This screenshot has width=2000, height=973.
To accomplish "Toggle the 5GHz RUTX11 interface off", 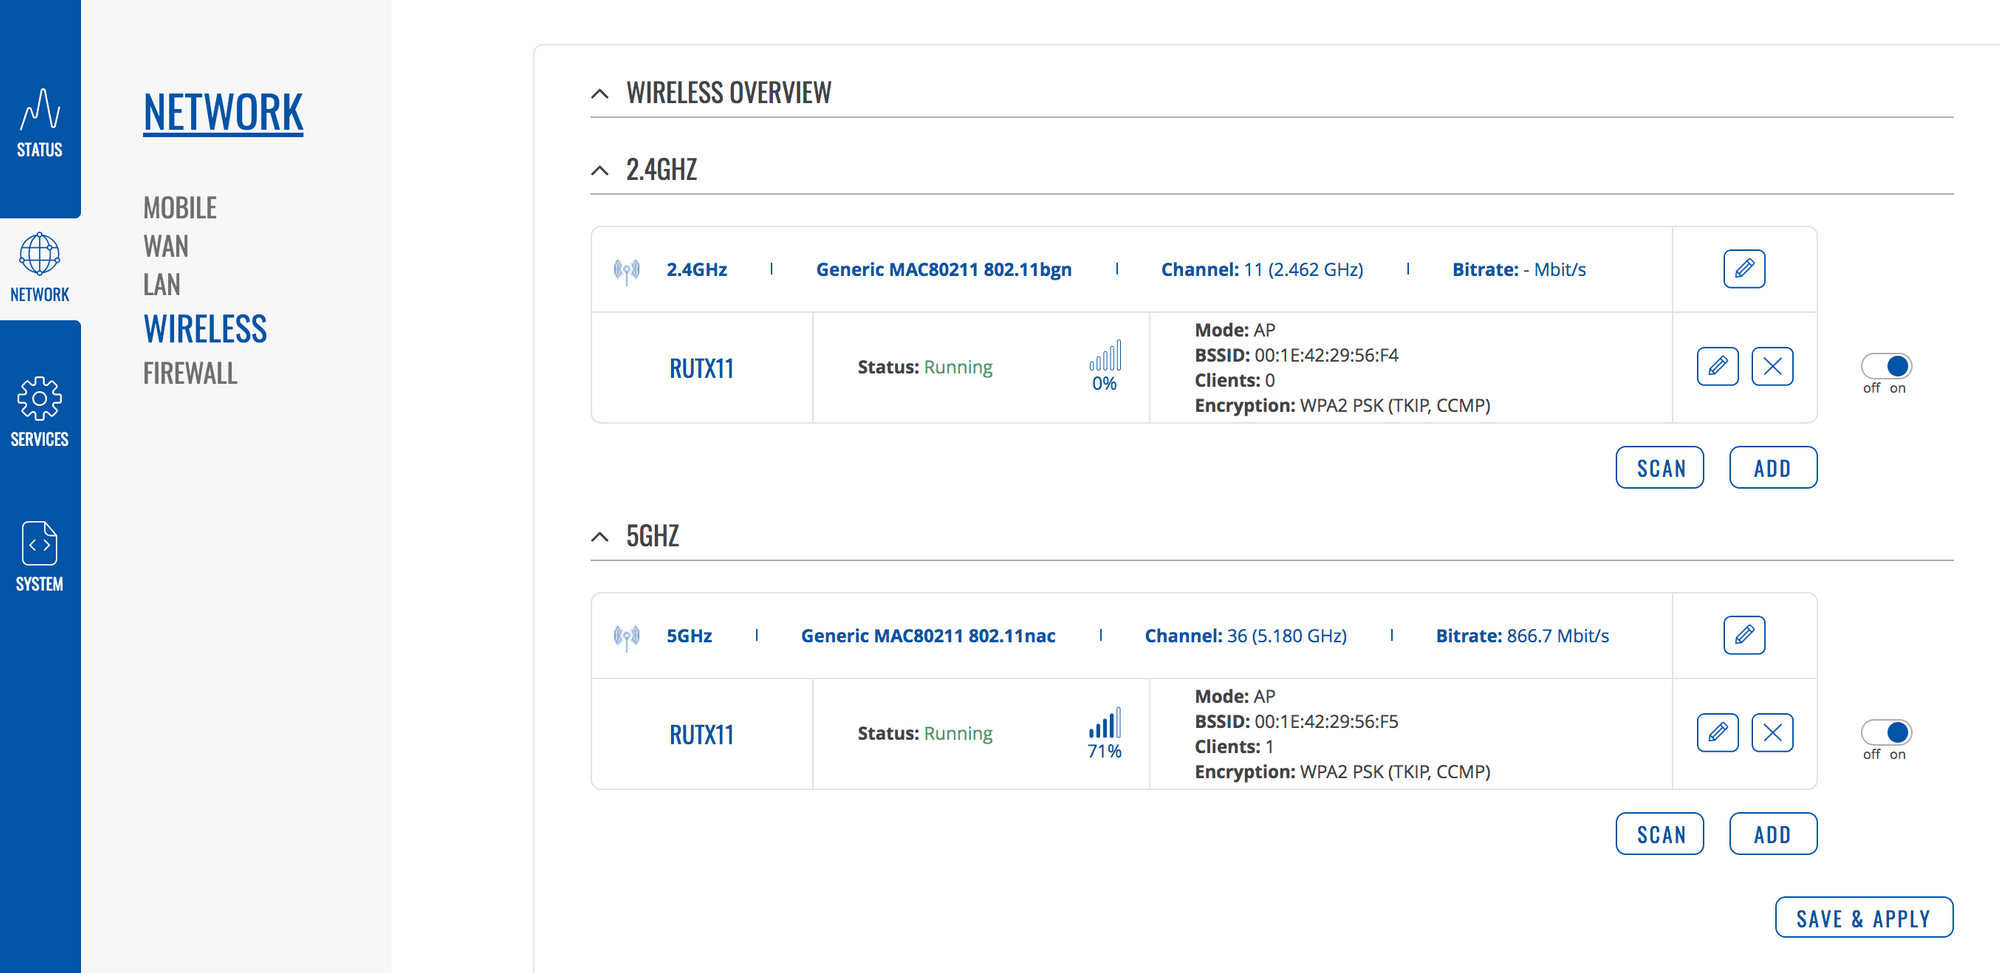I will [x=1886, y=732].
